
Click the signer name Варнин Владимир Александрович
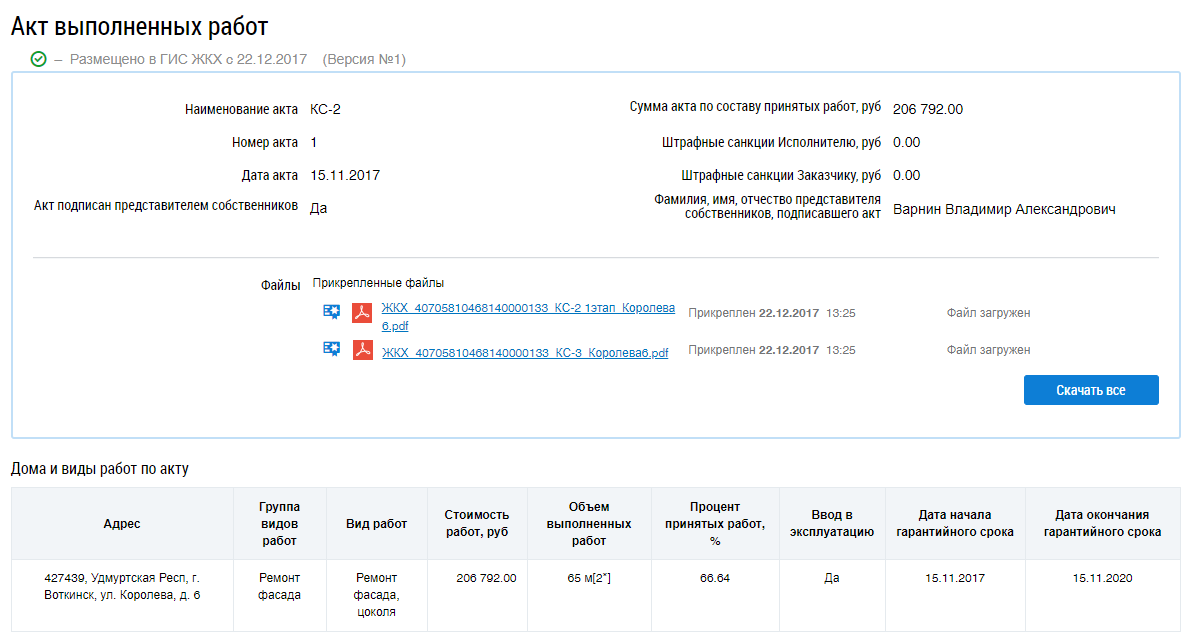pyautogui.click(x=1004, y=210)
